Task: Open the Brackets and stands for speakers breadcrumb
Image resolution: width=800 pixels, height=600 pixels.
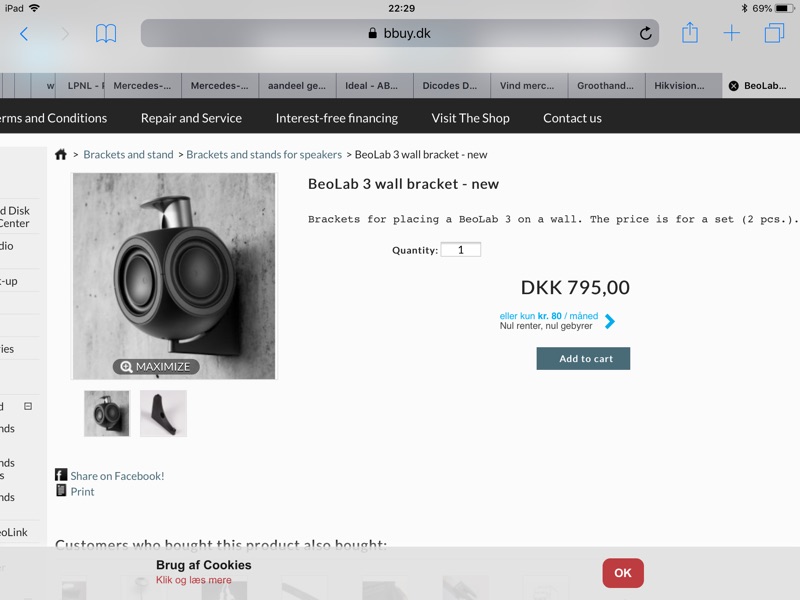Action: (264, 155)
